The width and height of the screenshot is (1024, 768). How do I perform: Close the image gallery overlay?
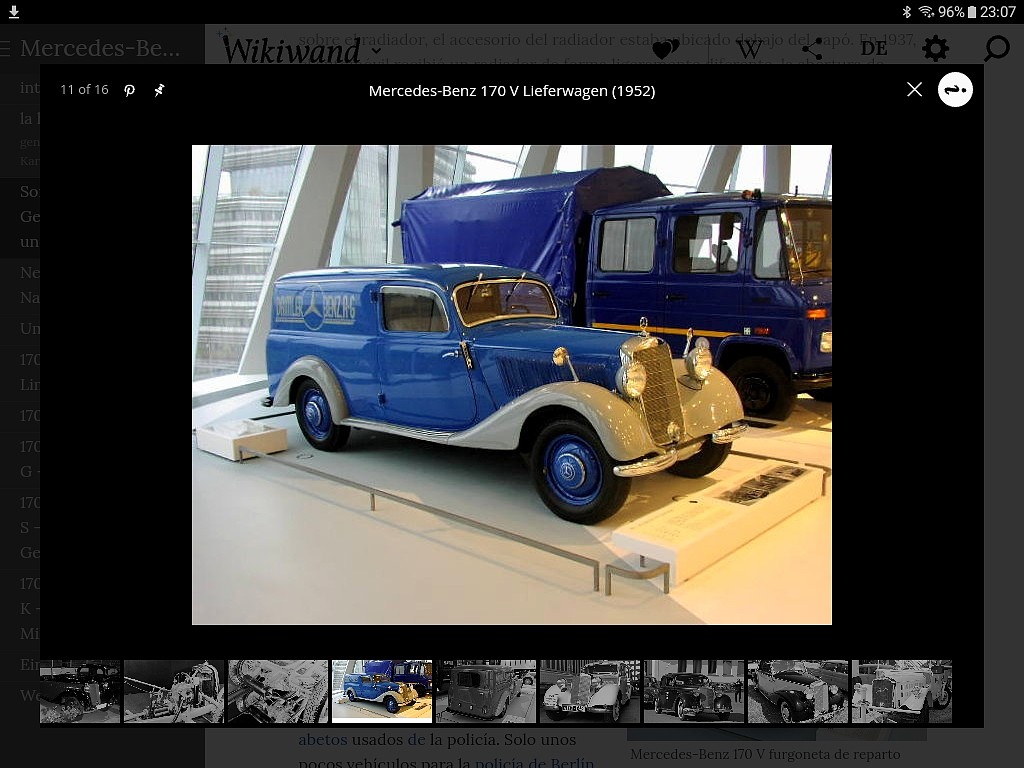click(x=914, y=89)
